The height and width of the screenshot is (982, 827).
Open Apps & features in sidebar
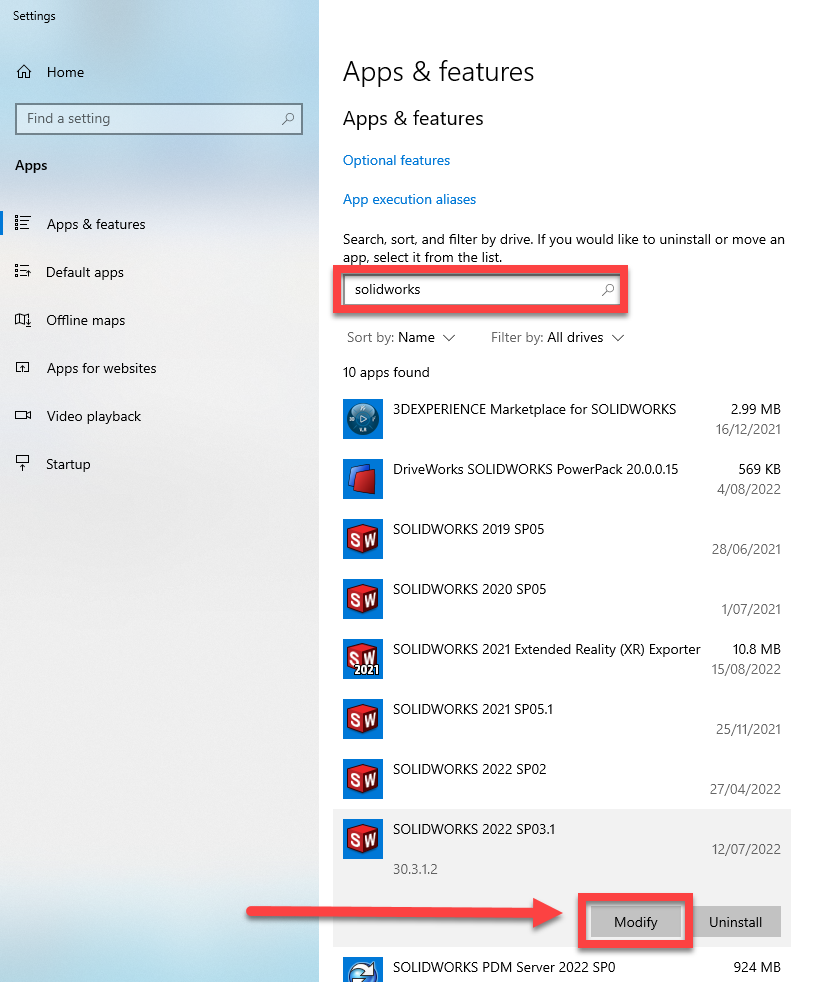point(160,224)
